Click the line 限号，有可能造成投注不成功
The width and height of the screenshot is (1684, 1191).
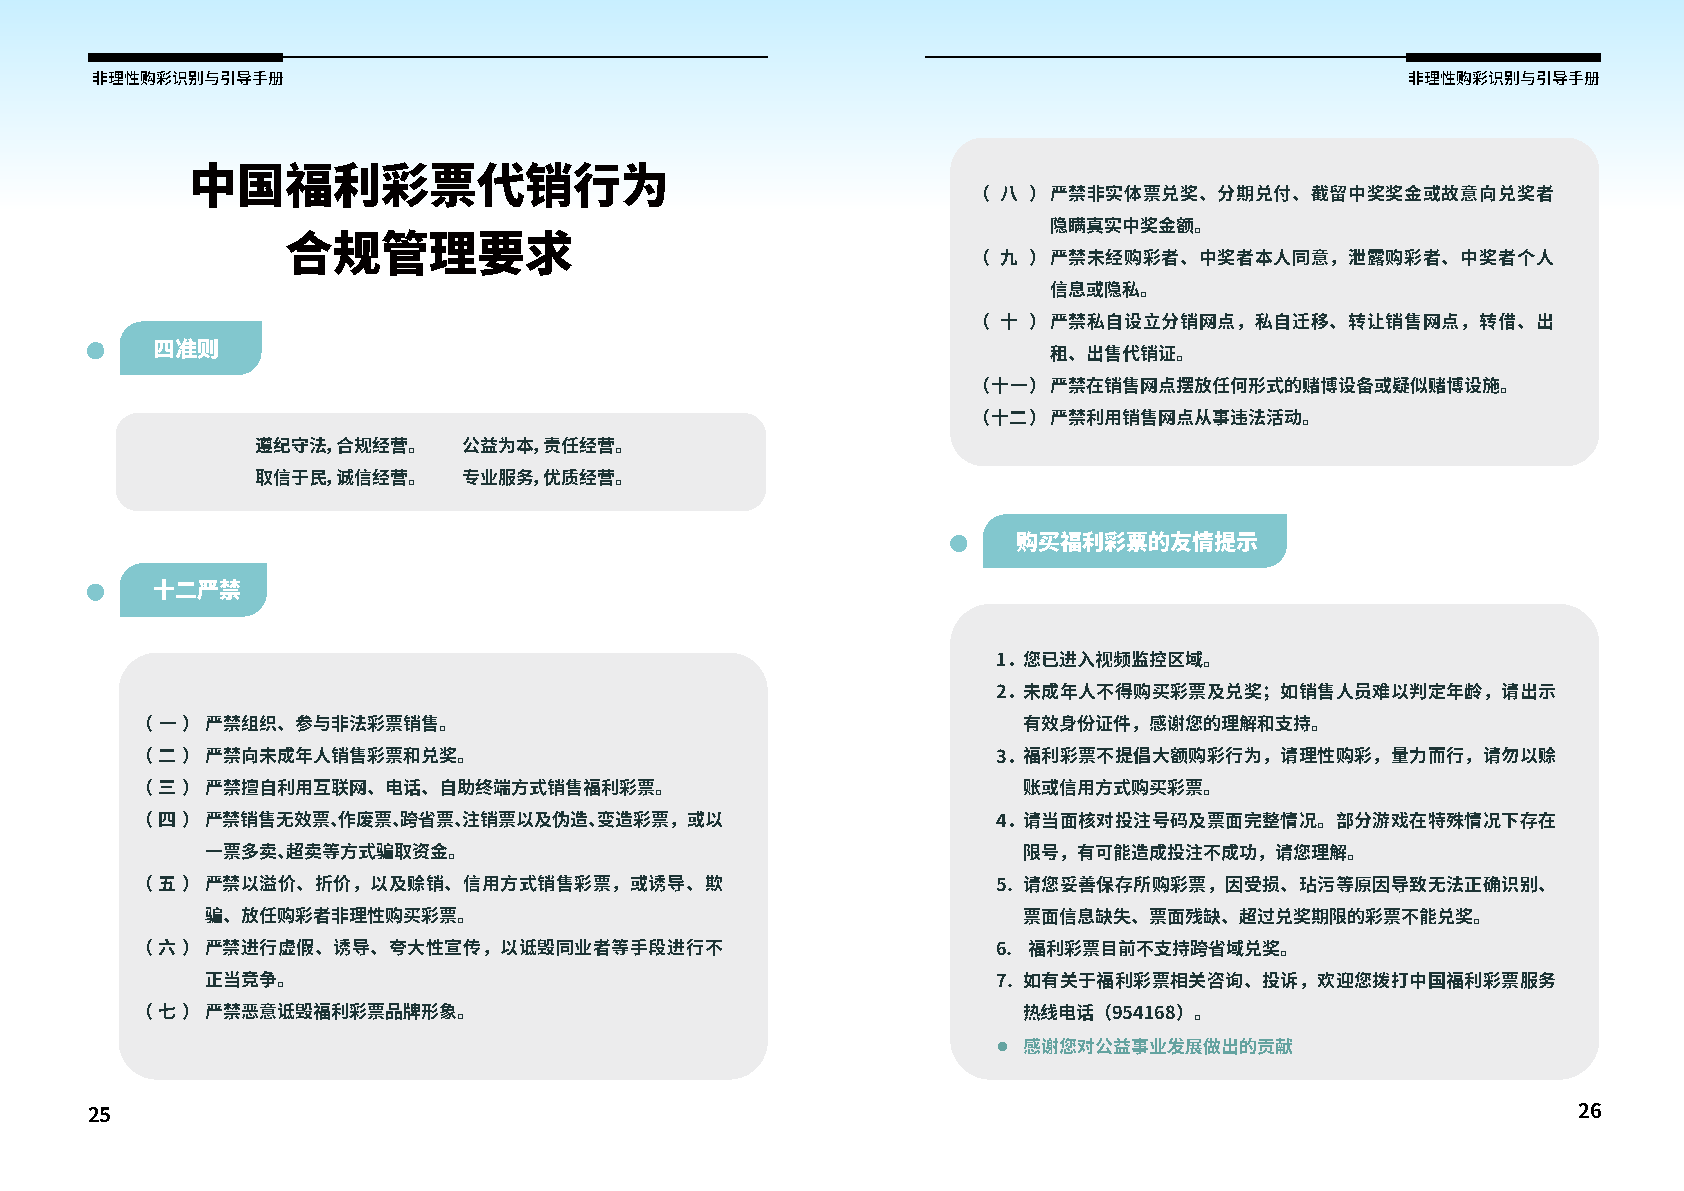click(x=1189, y=852)
